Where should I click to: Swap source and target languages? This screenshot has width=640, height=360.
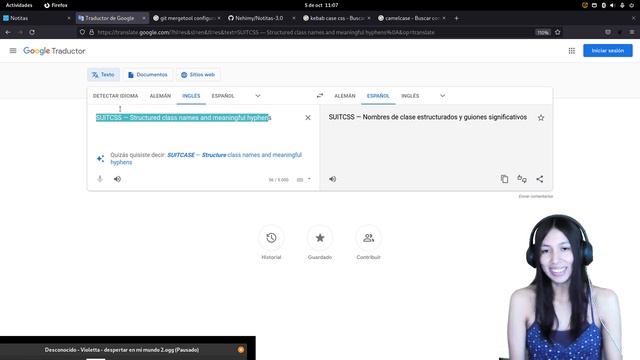pyautogui.click(x=320, y=96)
